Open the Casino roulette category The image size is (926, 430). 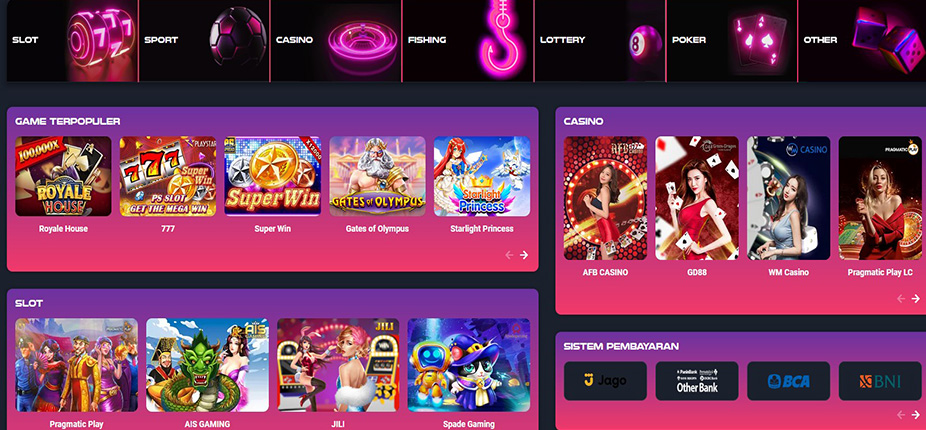(x=336, y=40)
